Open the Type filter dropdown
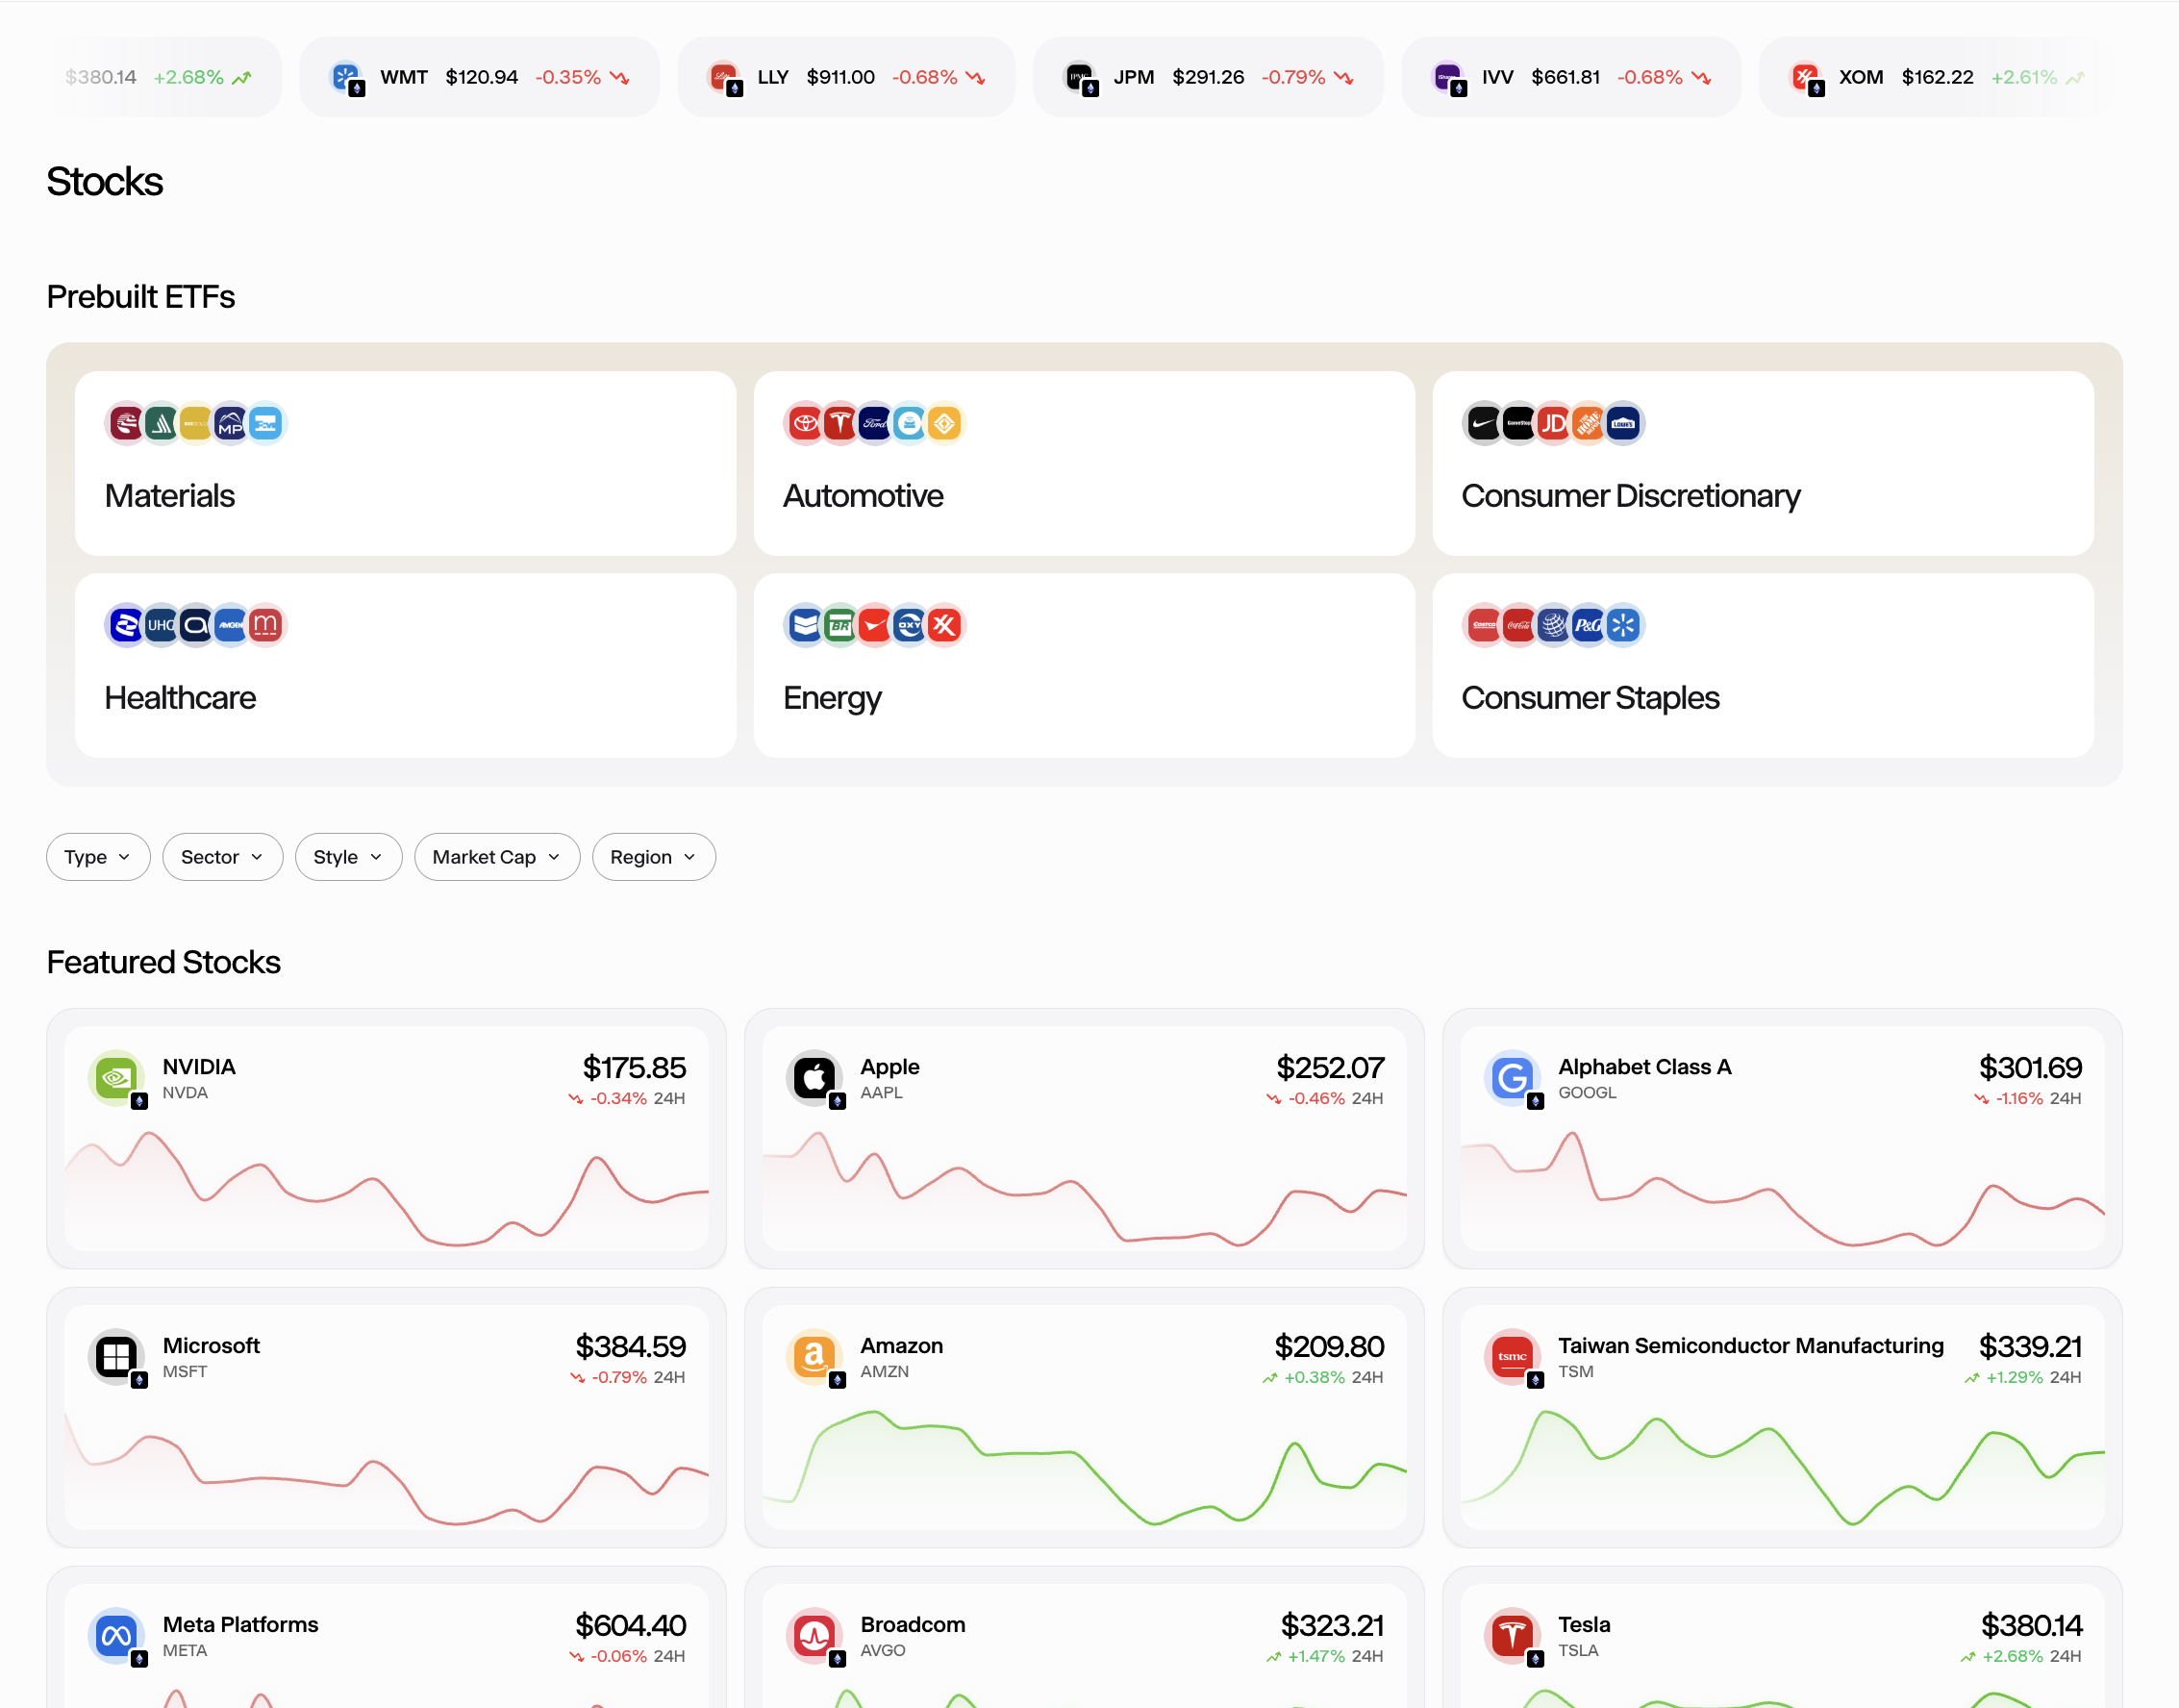 (98, 857)
